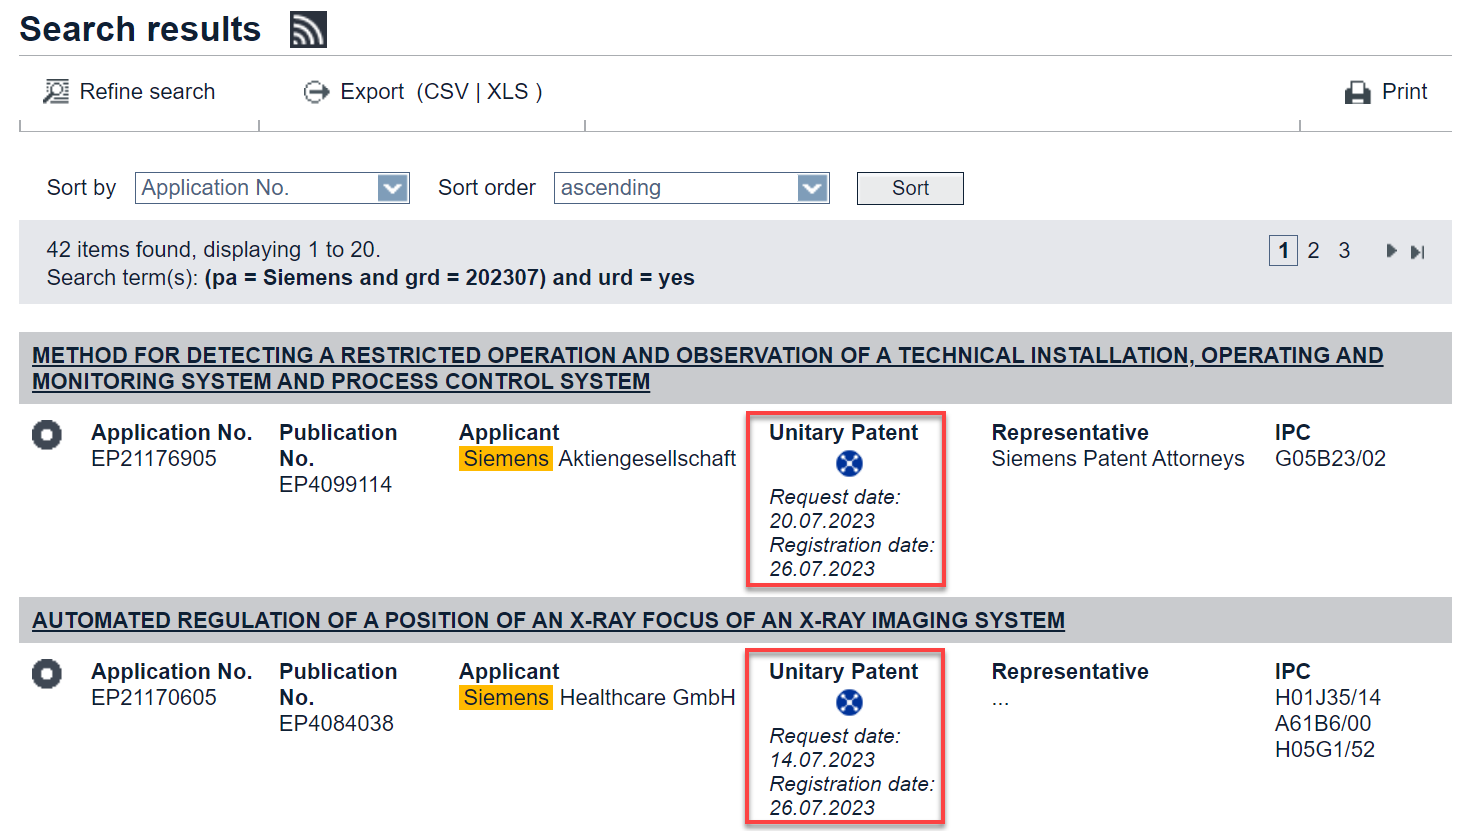Click the Refine search magnifier icon
Viewport: 1477px width, 831px height.
(55, 91)
